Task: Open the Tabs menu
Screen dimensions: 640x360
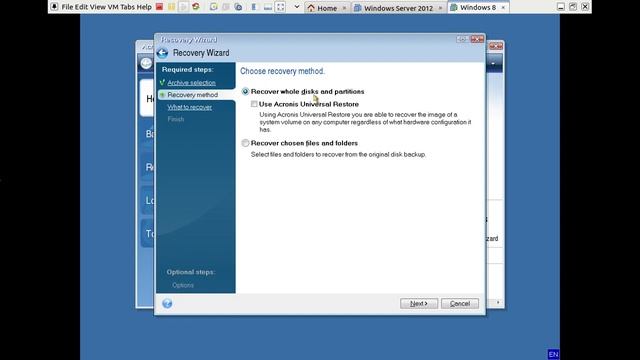Action: tap(127, 7)
